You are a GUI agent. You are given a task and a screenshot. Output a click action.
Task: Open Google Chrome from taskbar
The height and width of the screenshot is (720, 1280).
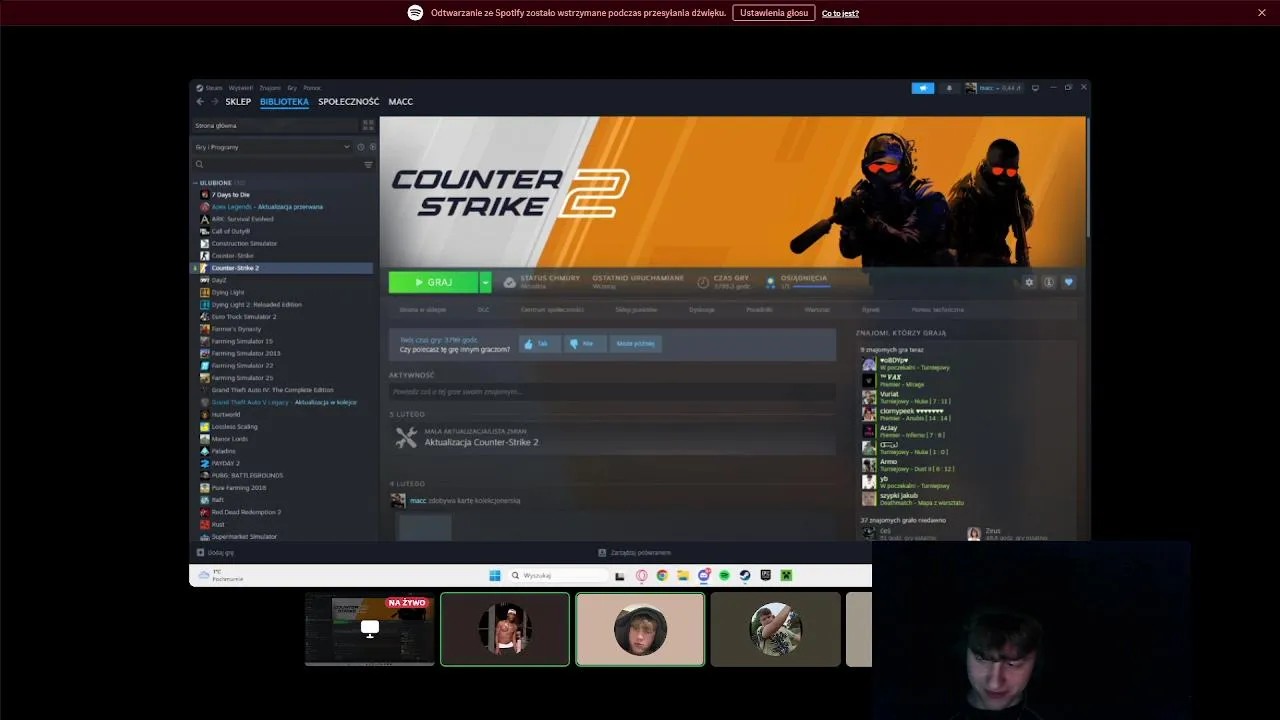(x=662, y=576)
